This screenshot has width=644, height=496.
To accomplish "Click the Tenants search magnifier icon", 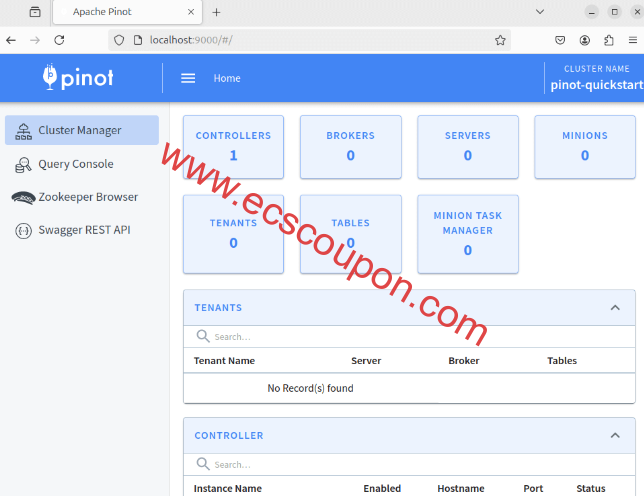I will (203, 336).
